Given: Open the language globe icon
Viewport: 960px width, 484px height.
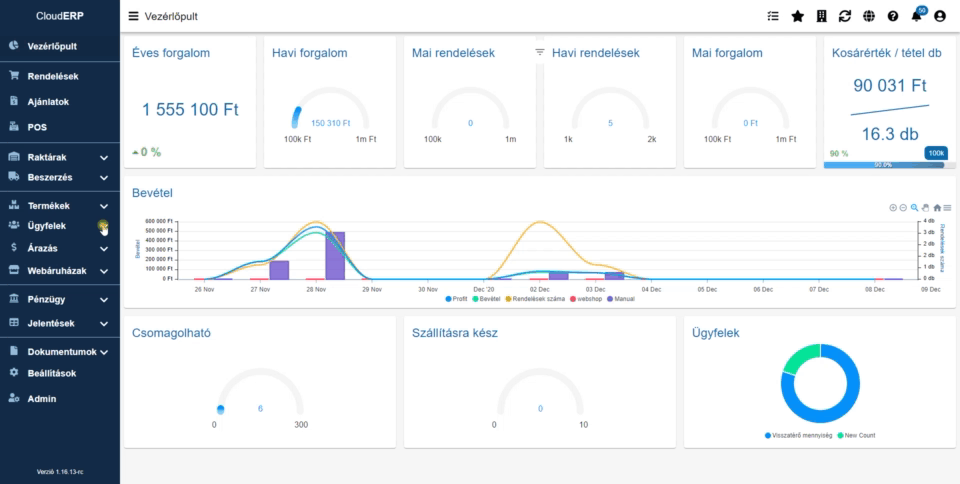Looking at the screenshot, I should pyautogui.click(x=869, y=16).
